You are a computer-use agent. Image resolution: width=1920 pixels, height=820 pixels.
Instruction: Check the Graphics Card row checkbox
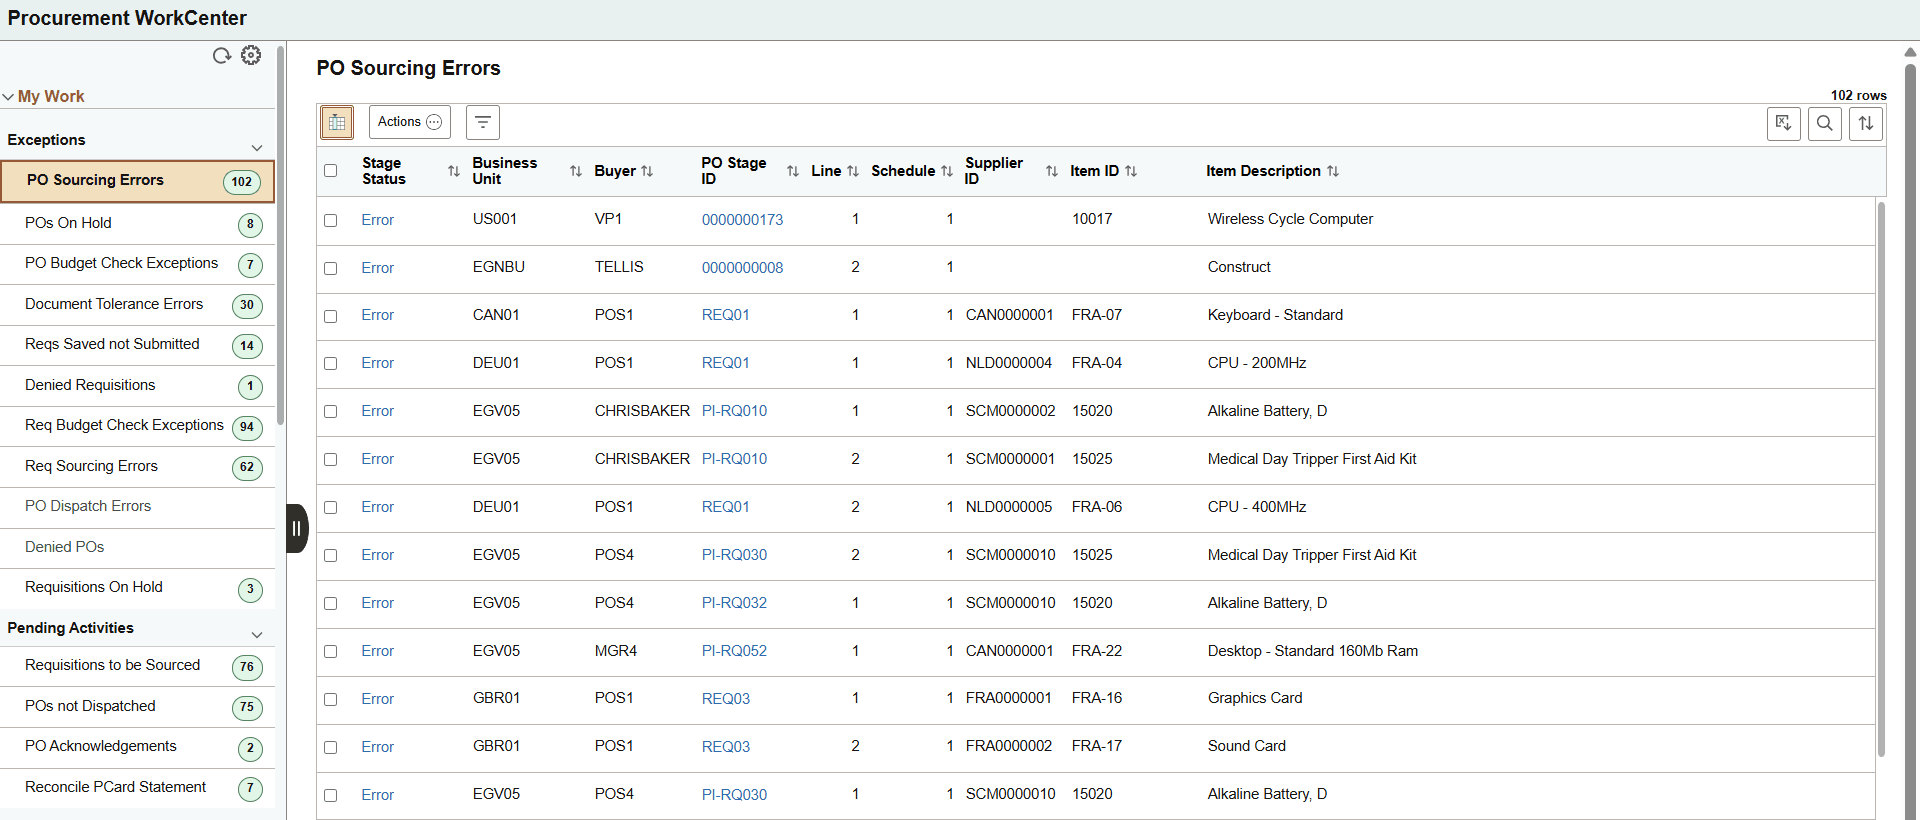click(331, 700)
